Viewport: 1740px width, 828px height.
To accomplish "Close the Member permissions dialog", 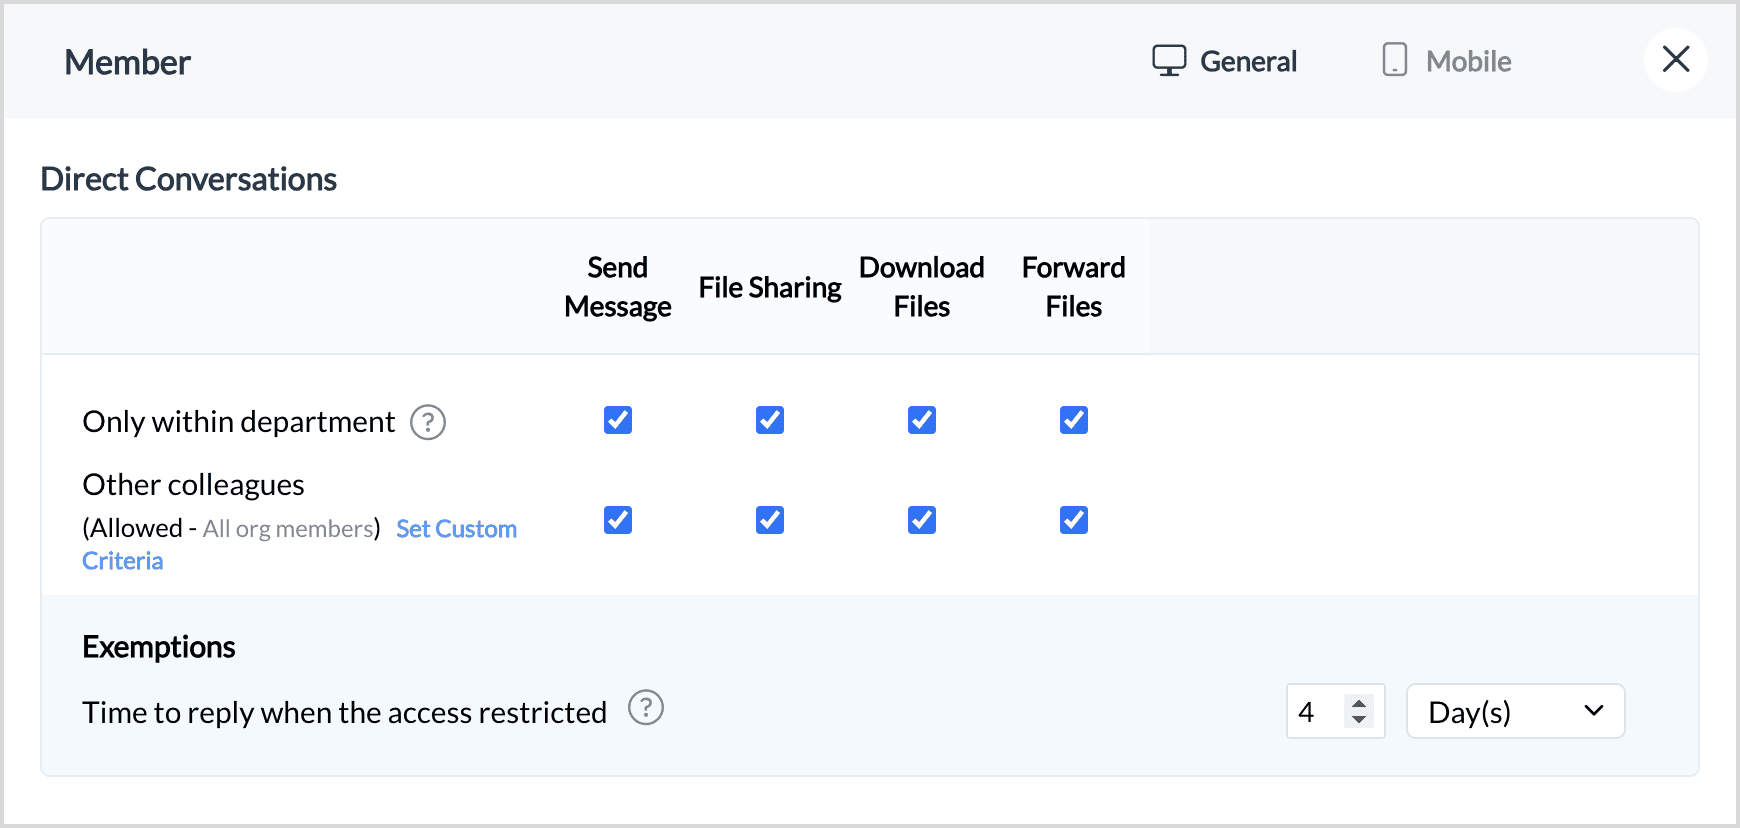I will pos(1676,60).
